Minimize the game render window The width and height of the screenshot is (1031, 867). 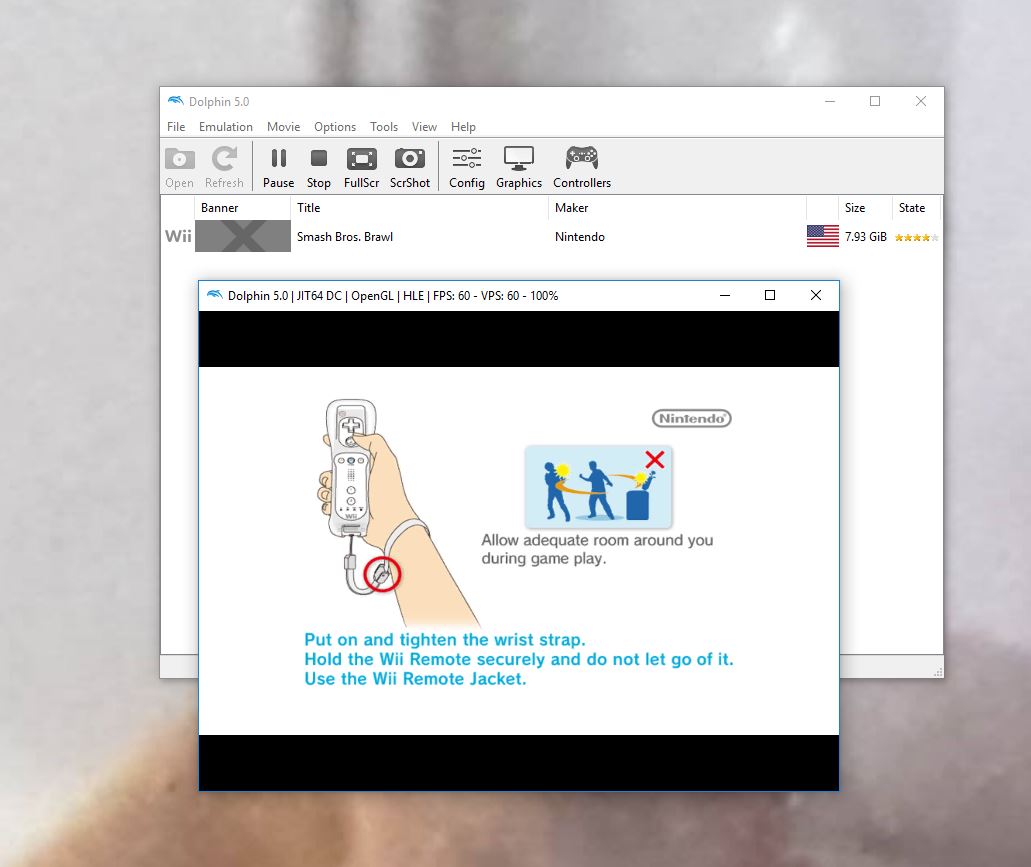click(725, 296)
